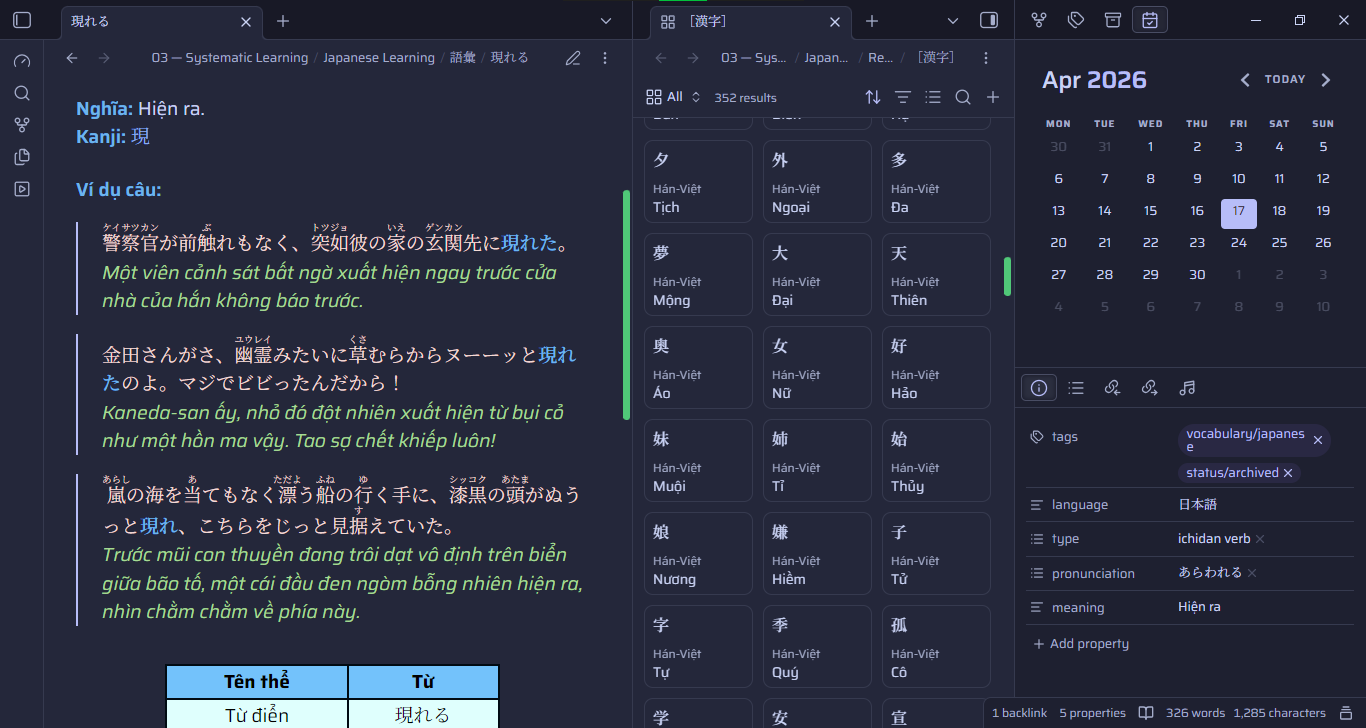Open filter options in [漢字] toolbar
Screen dimensions: 1366x728
(x=903, y=97)
